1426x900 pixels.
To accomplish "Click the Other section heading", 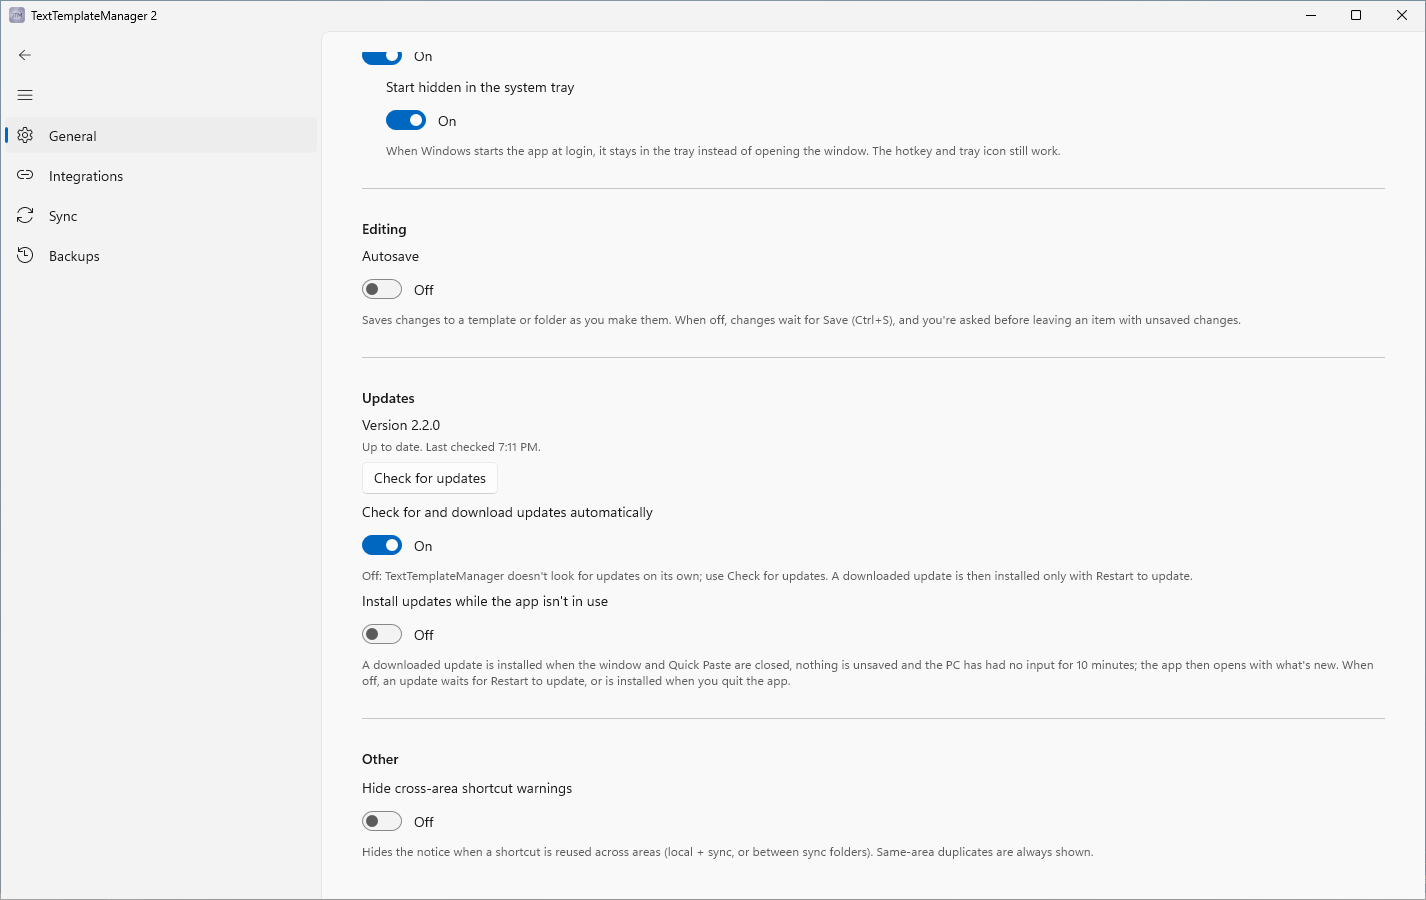I will coord(380,759).
